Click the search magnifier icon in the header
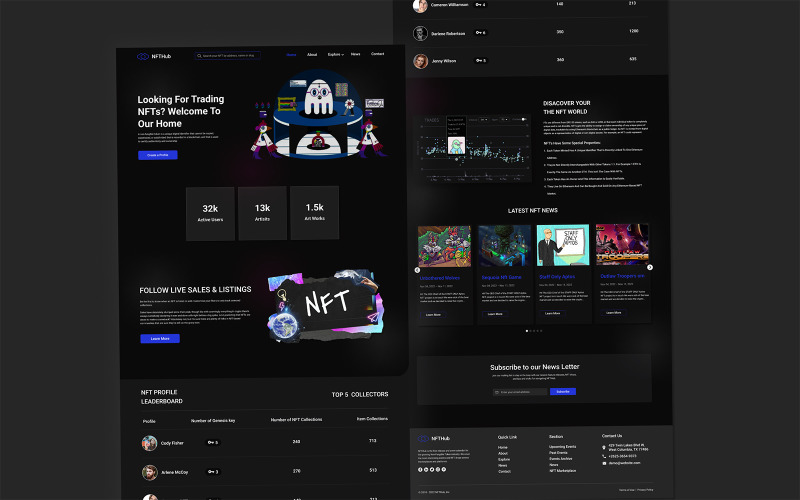The image size is (800, 500). (200, 56)
